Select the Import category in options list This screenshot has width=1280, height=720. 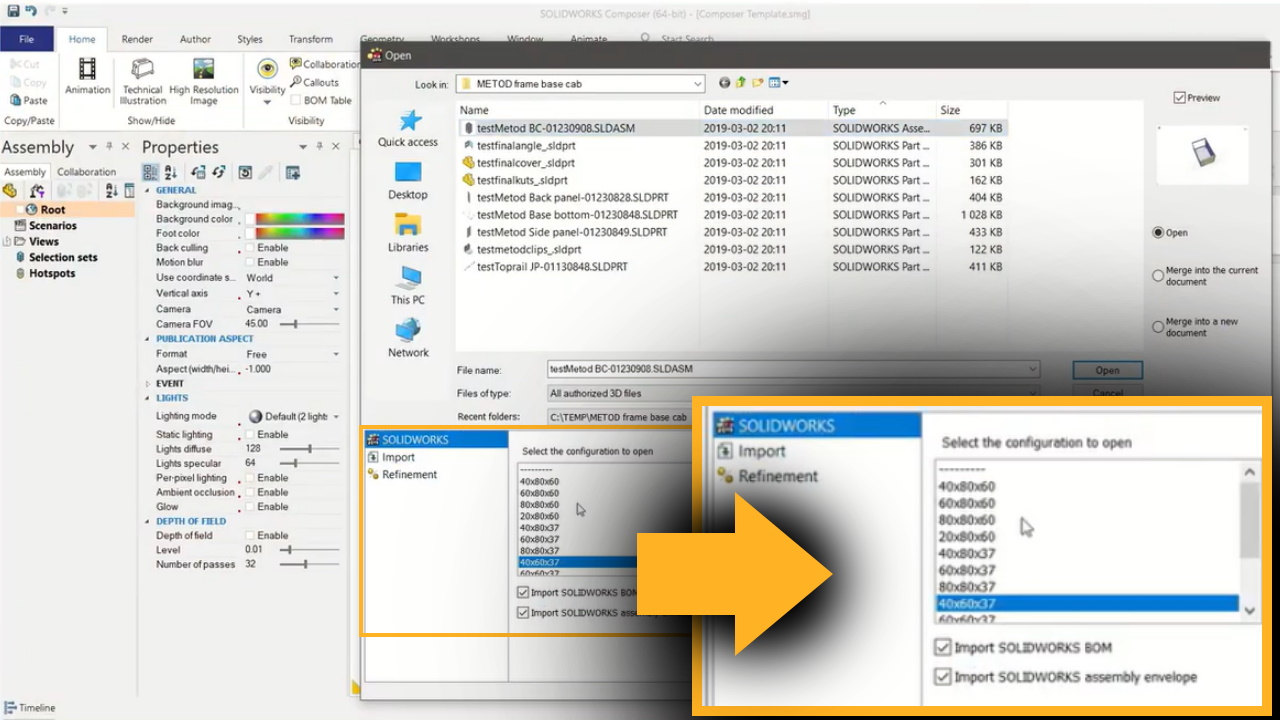pos(398,457)
